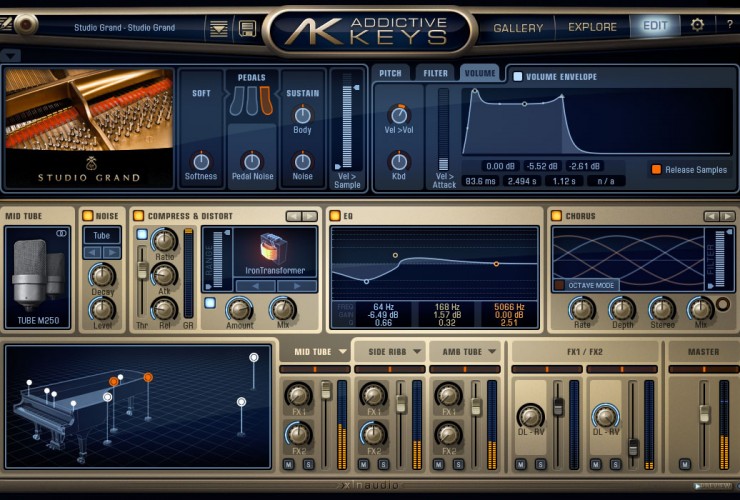Click the Vel>Vol knob
This screenshot has width=740, height=500.
(399, 115)
